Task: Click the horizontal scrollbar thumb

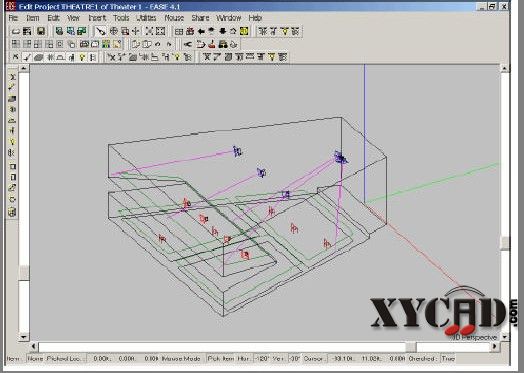Action: click(411, 347)
